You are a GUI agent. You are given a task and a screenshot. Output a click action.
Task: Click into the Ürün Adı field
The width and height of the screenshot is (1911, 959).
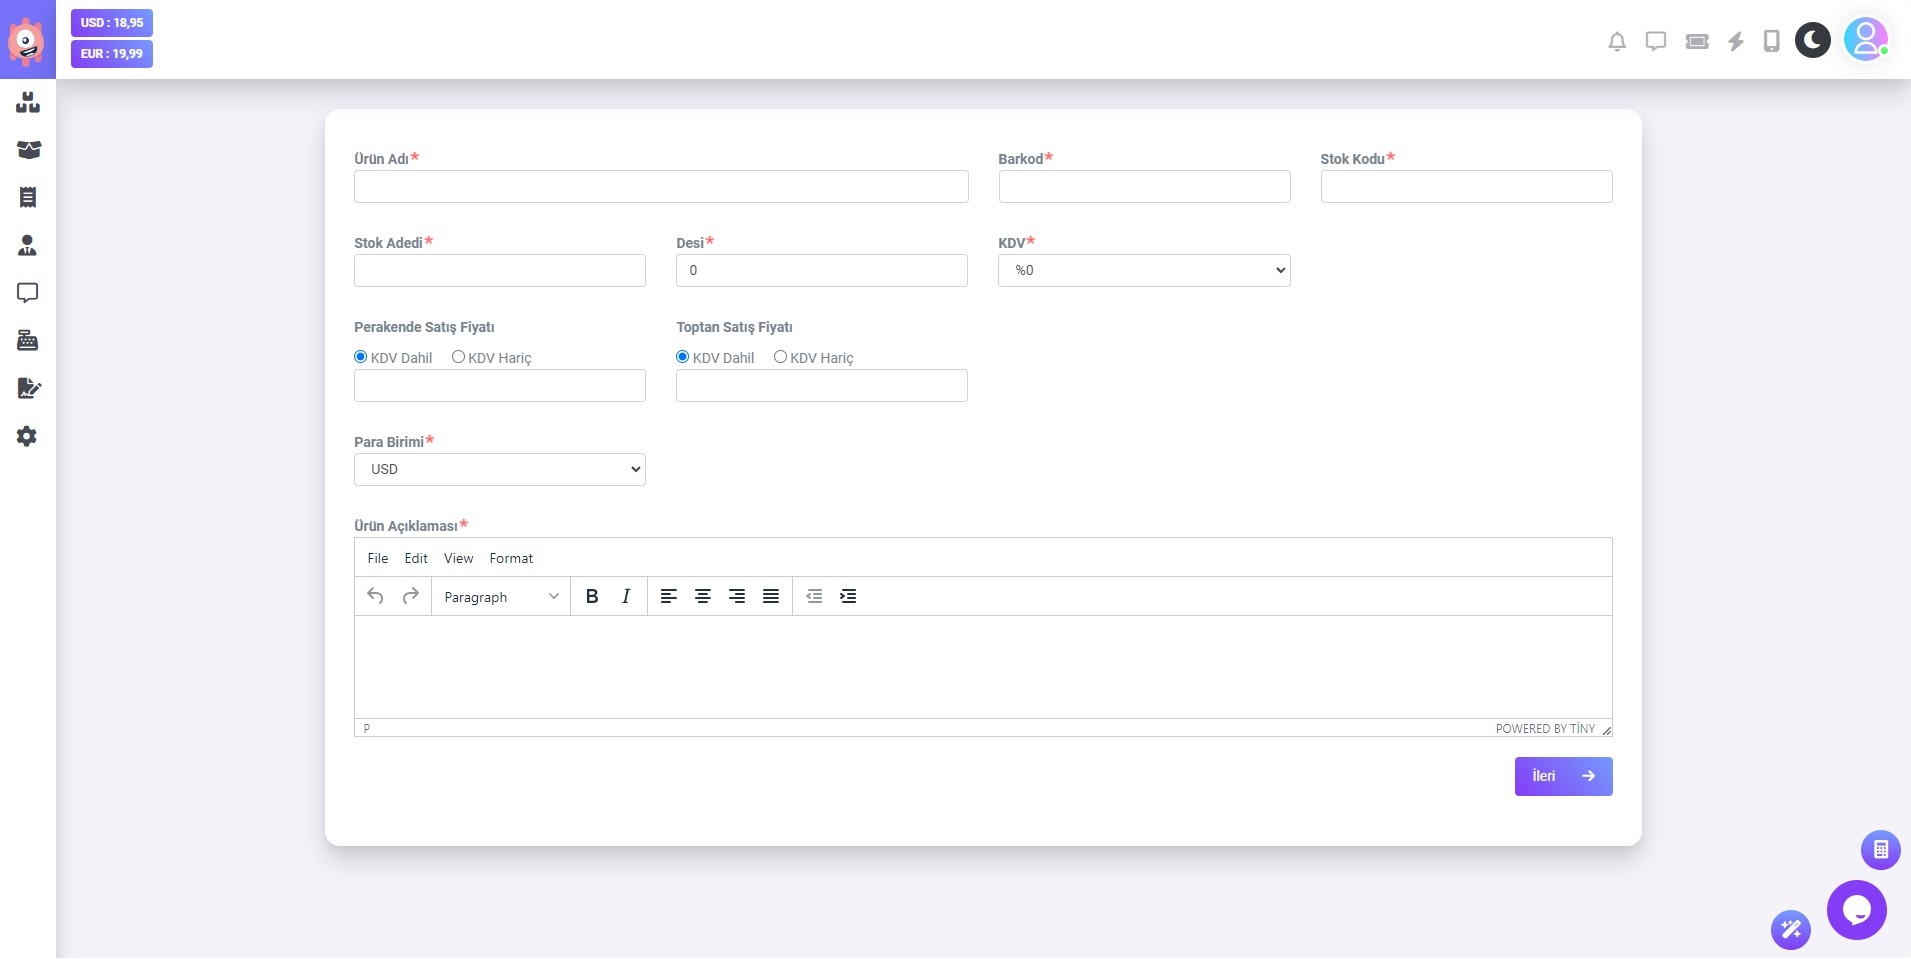(660, 187)
